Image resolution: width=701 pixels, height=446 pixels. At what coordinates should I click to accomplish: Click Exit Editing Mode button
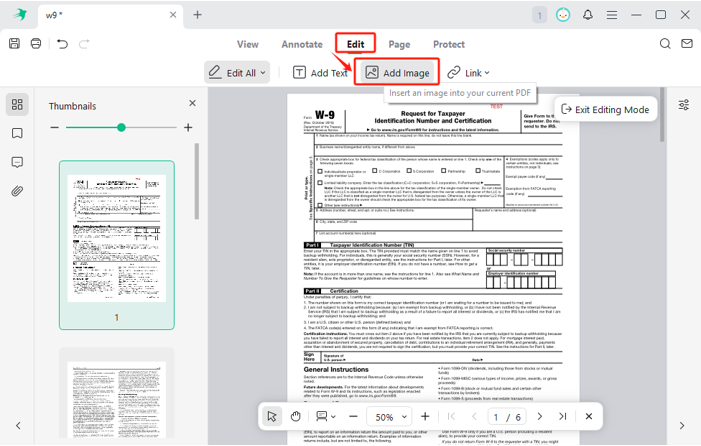click(x=605, y=109)
